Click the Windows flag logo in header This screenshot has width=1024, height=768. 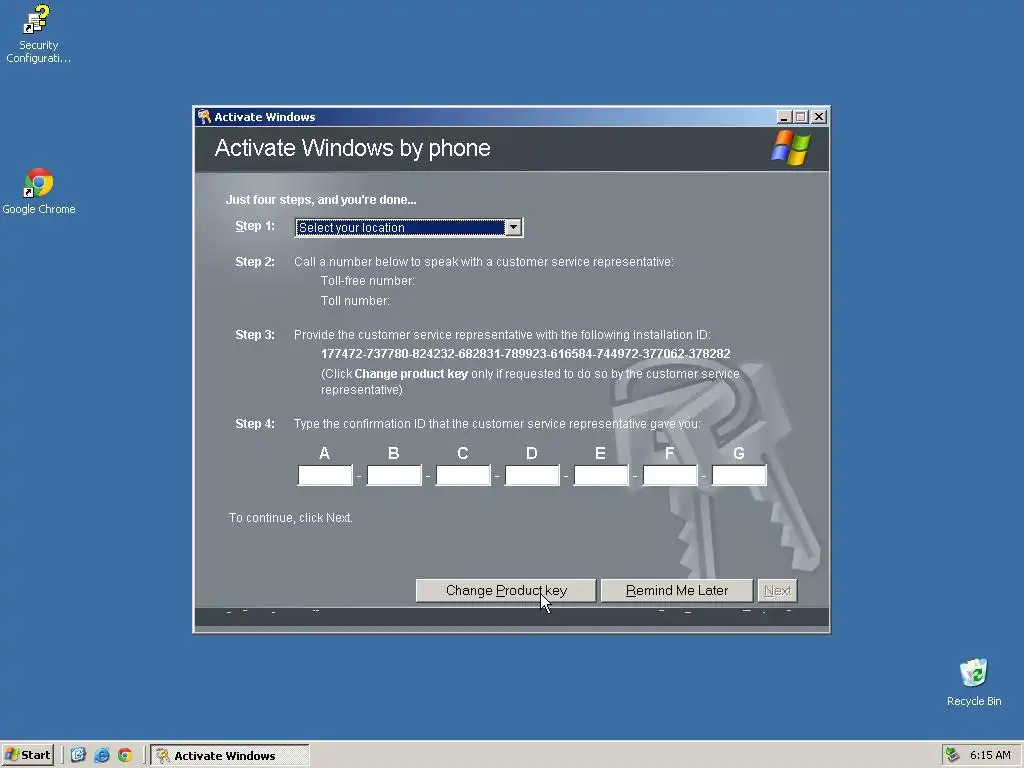tap(790, 148)
